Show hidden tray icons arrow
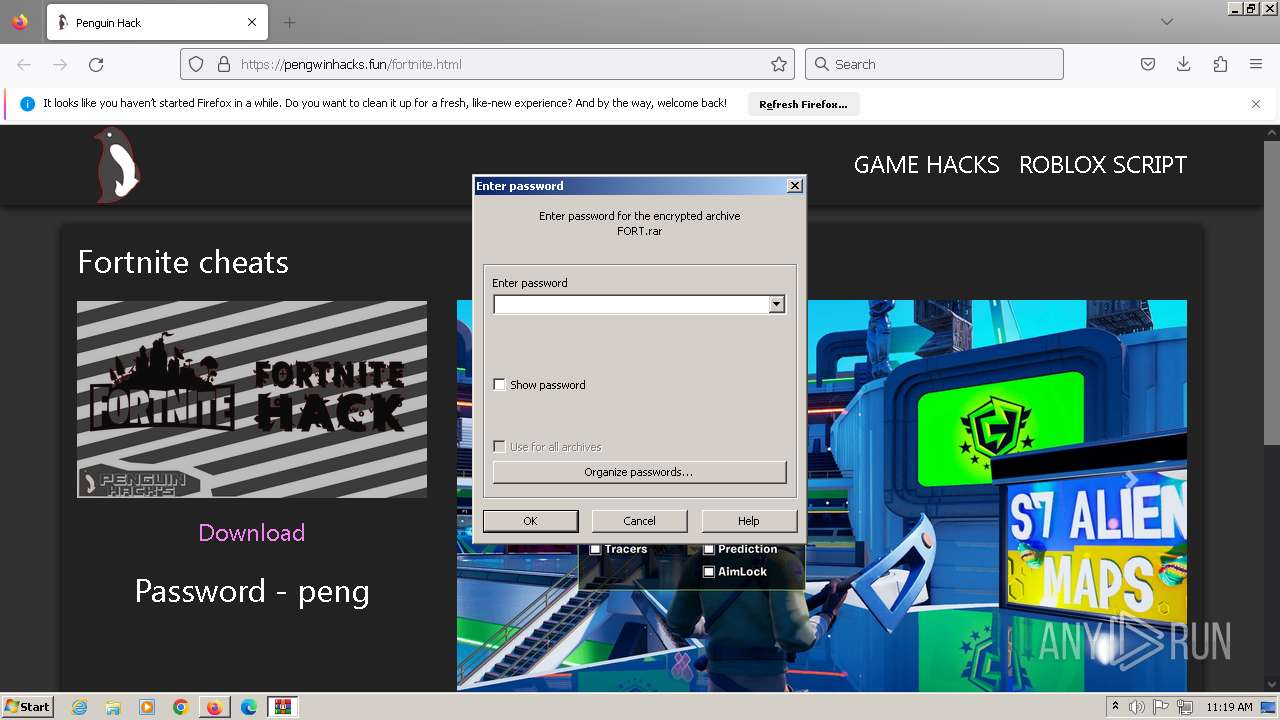Viewport: 1280px width, 720px height. pyautogui.click(x=1115, y=707)
